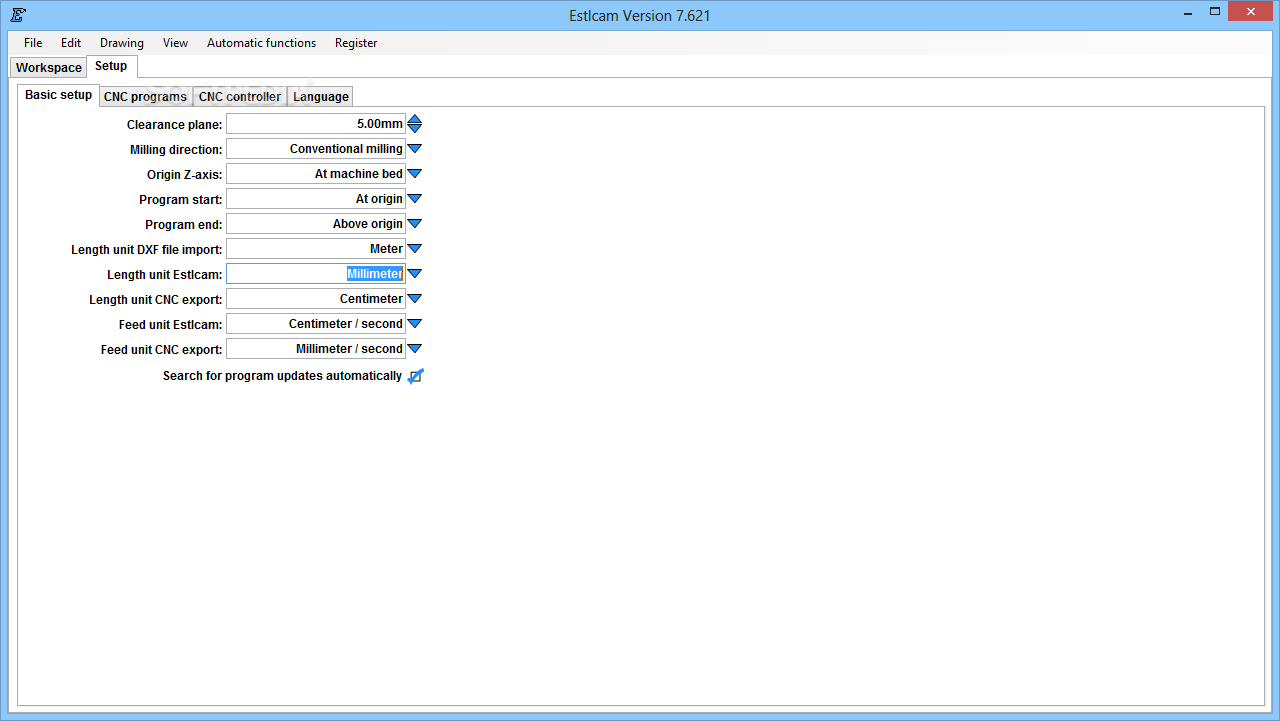Click the Conventional milling field
The image size is (1280, 721).
pos(316,149)
